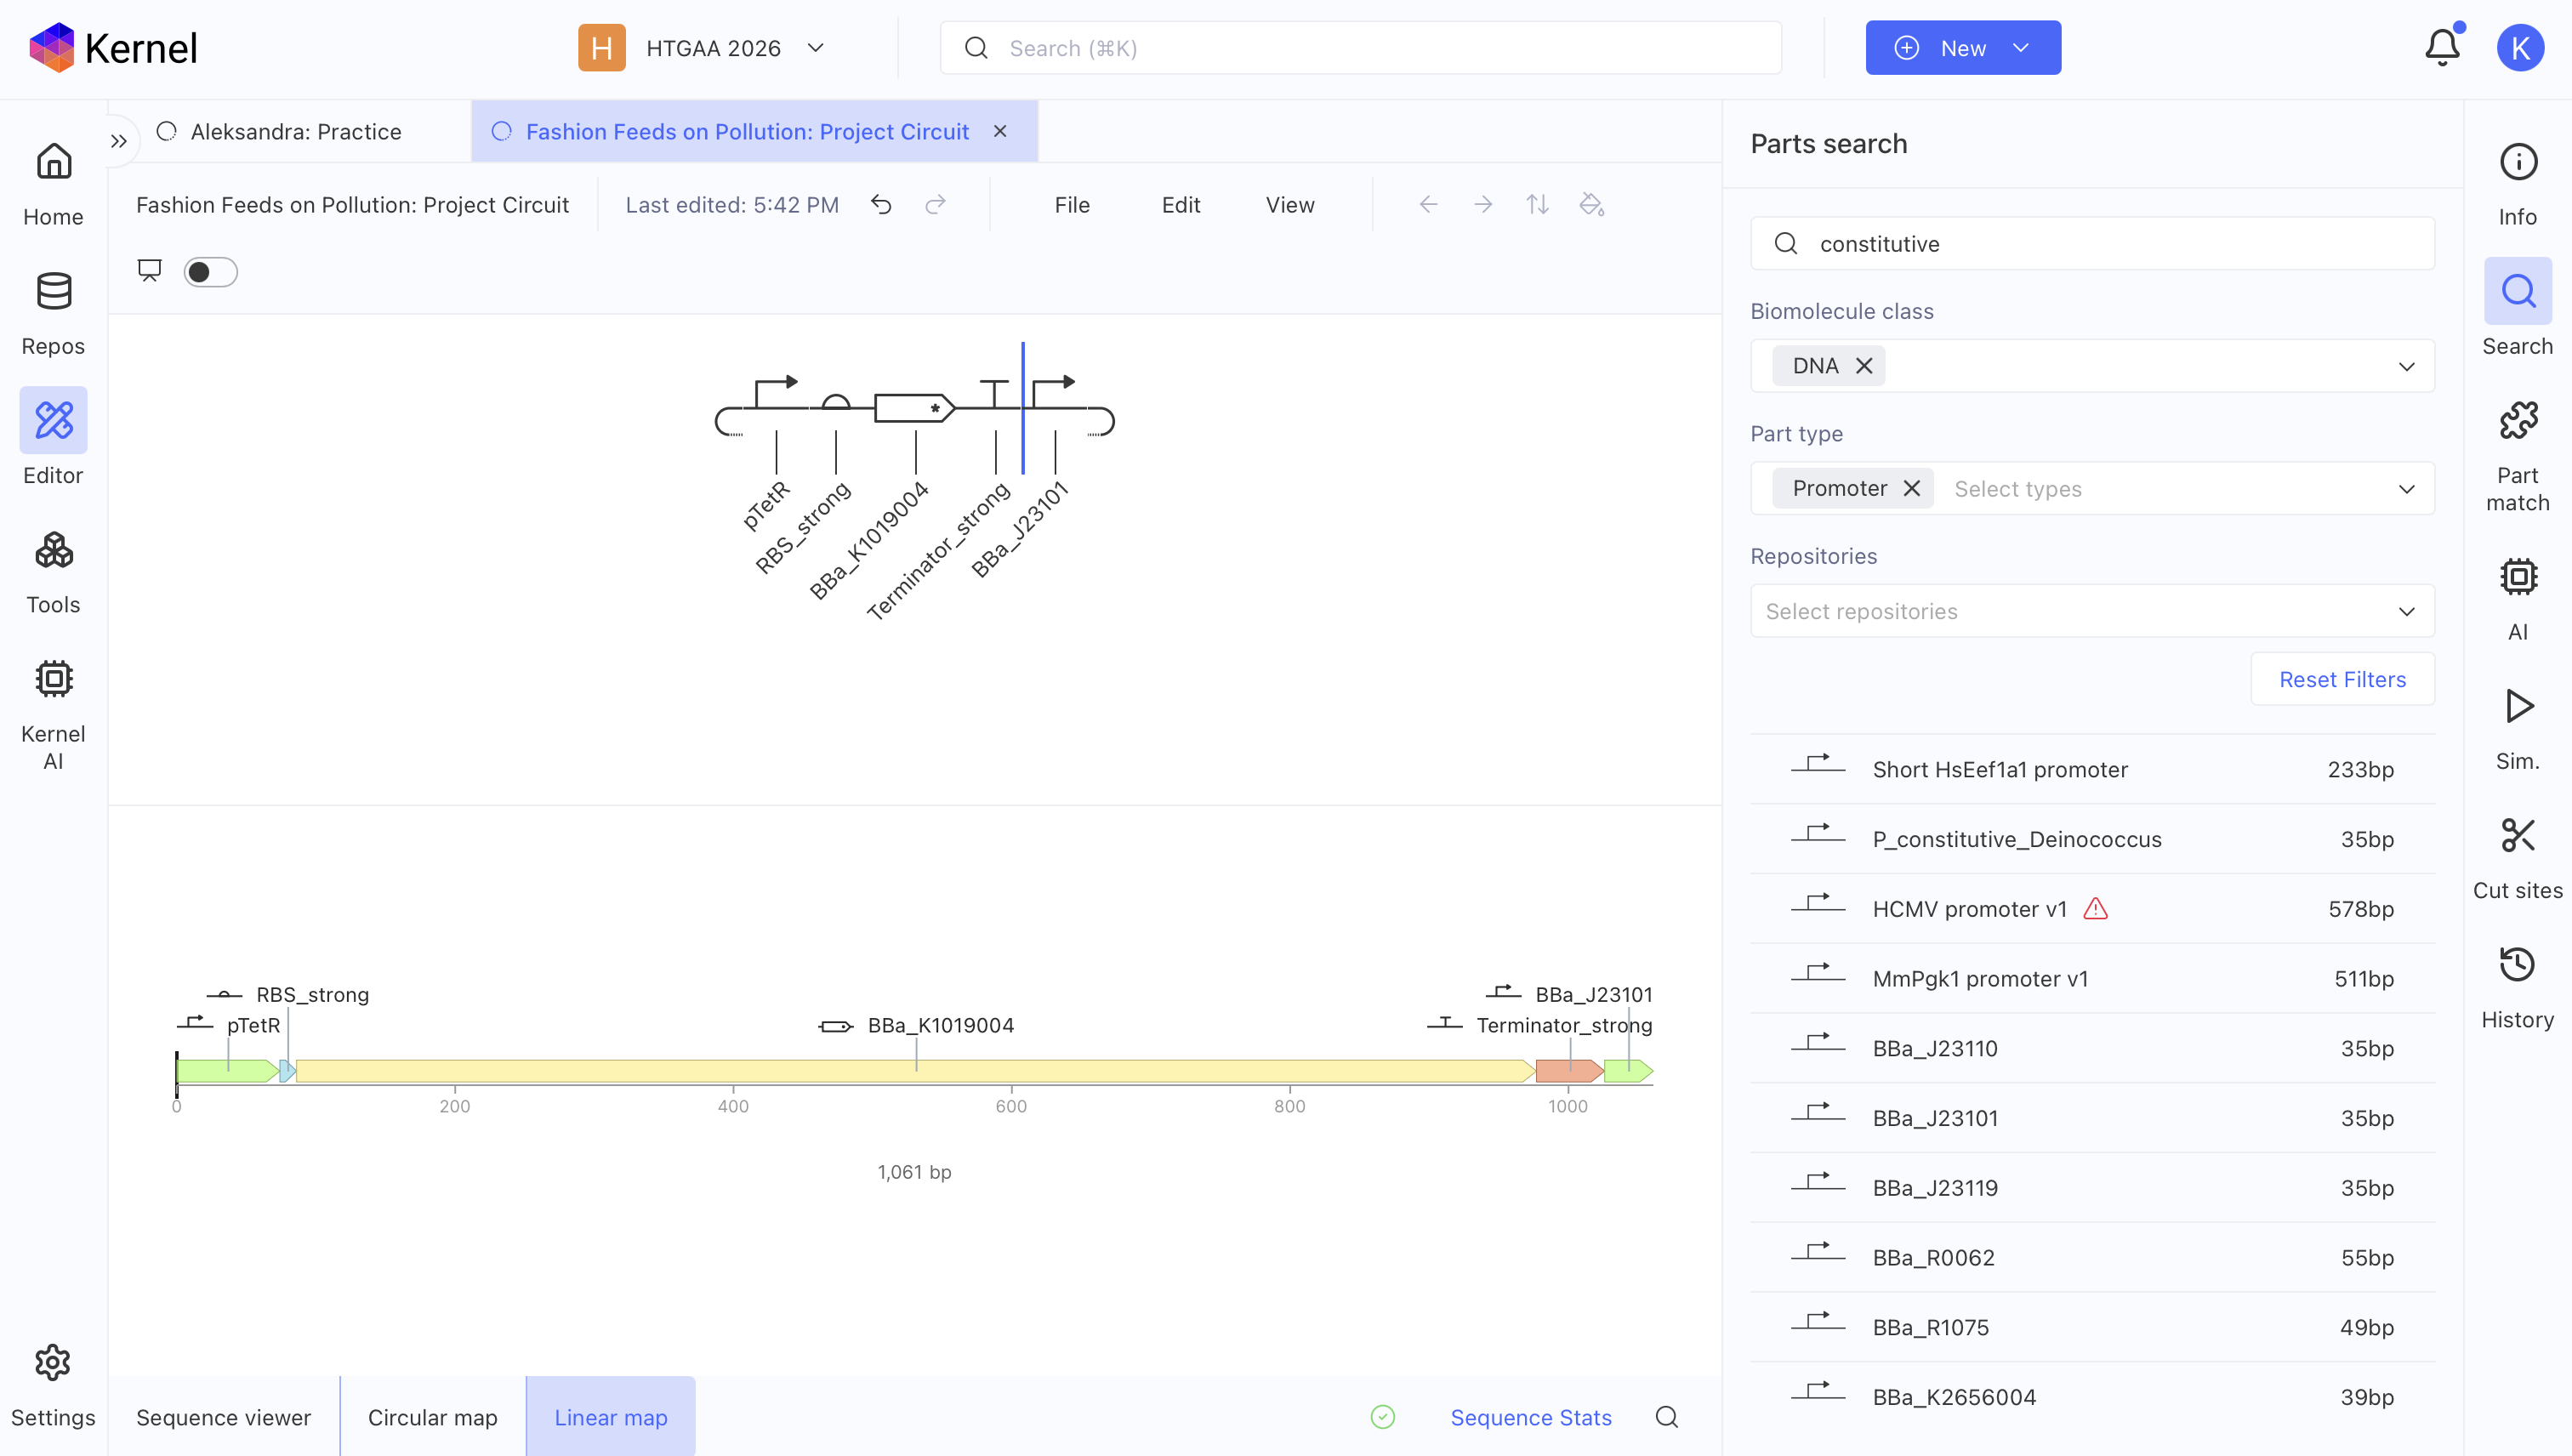
Task: Click the constitutive parts search field
Action: [x=2092, y=243]
